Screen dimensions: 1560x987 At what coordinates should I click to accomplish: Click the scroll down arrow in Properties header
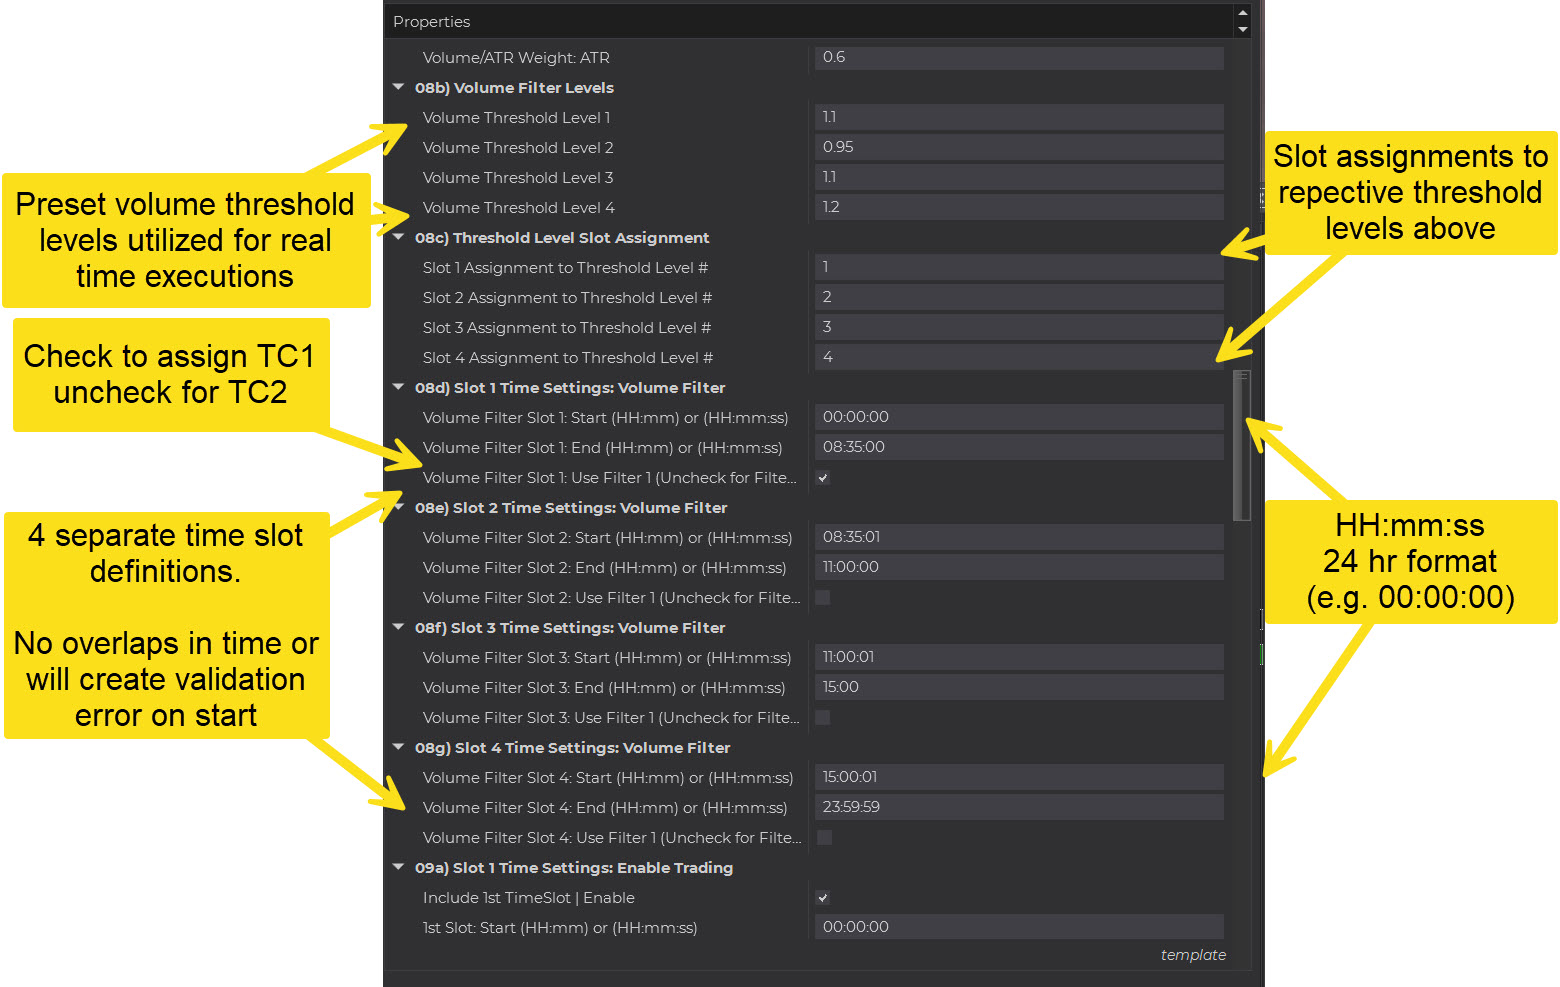point(1243,30)
